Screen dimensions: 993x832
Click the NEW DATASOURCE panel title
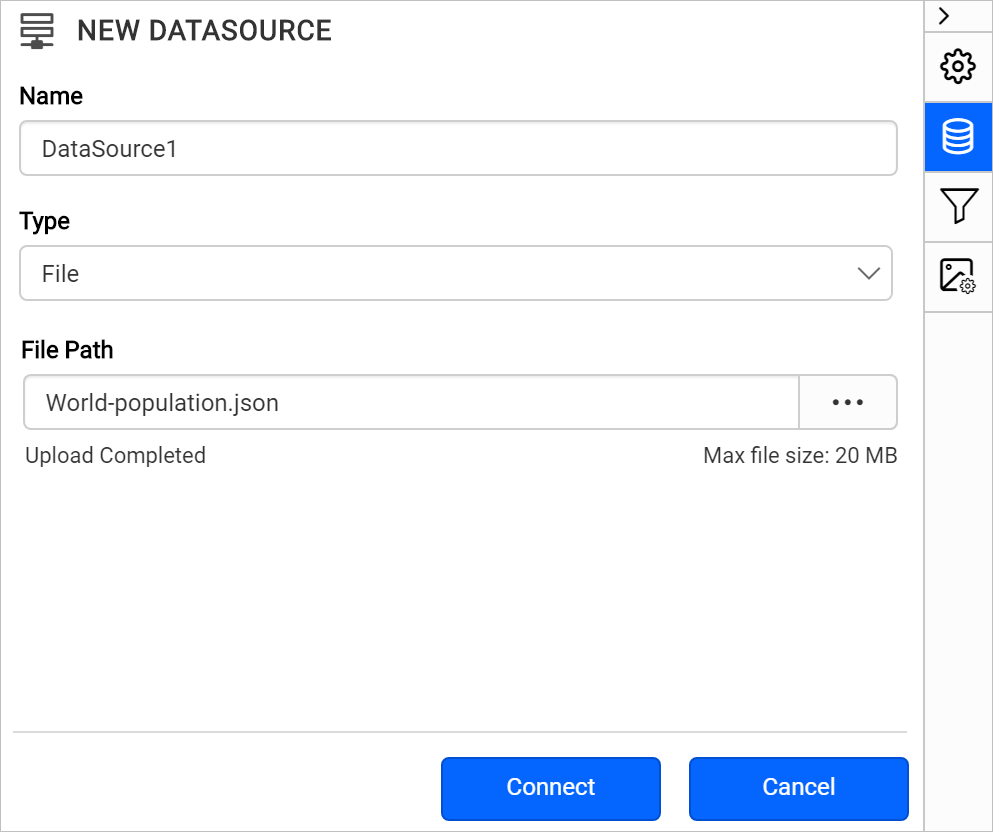(204, 30)
